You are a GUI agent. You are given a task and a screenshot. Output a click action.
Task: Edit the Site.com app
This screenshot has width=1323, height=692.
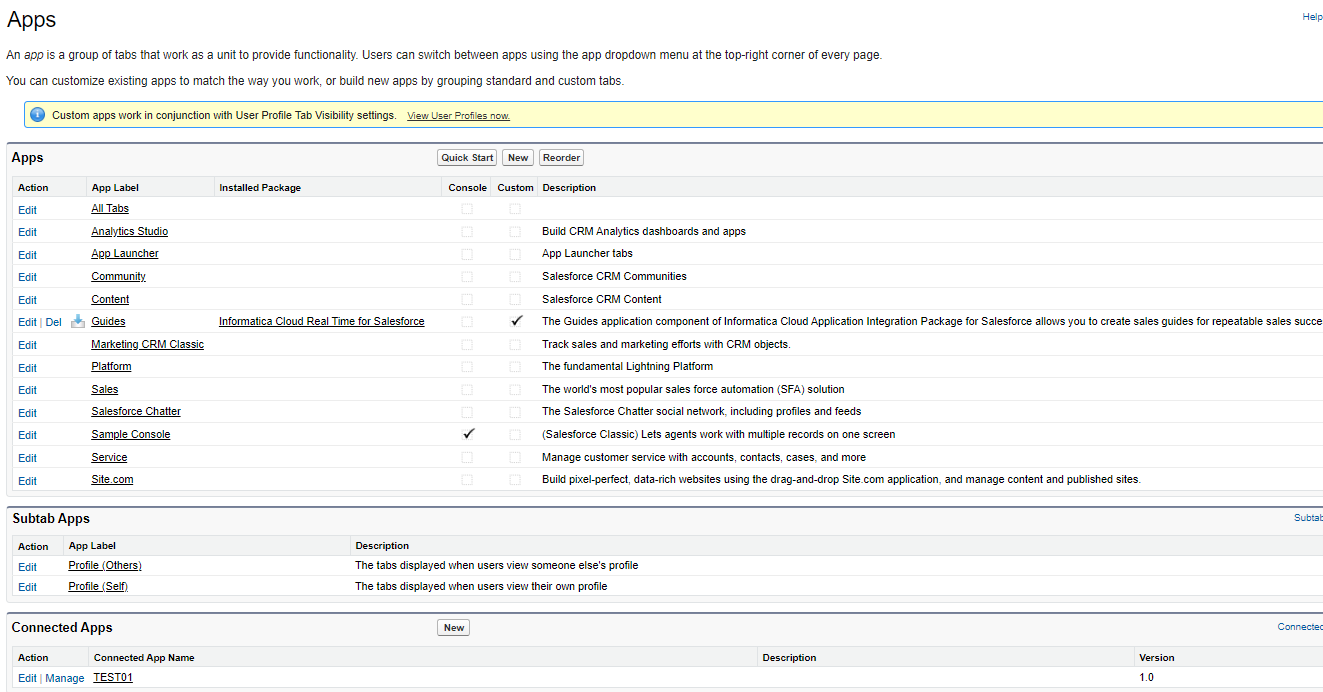click(x=27, y=481)
